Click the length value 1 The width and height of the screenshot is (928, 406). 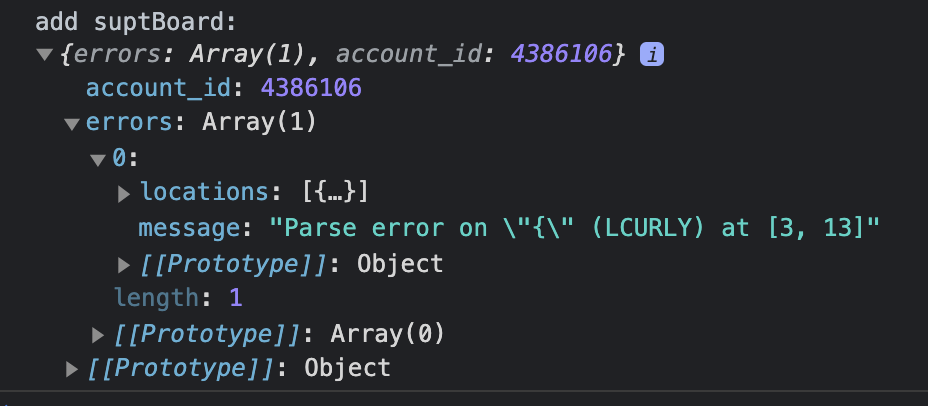pos(236,298)
